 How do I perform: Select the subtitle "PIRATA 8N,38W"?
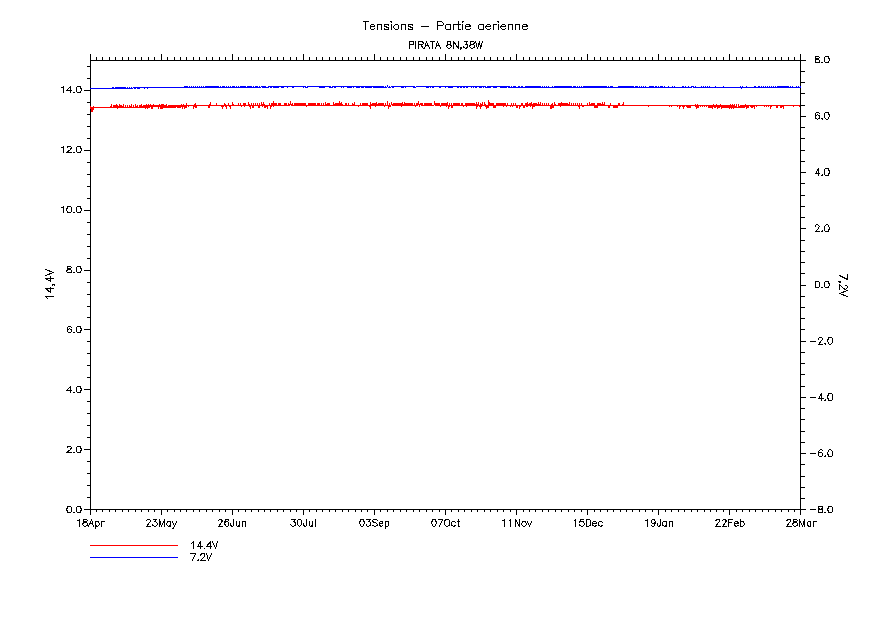pos(445,46)
